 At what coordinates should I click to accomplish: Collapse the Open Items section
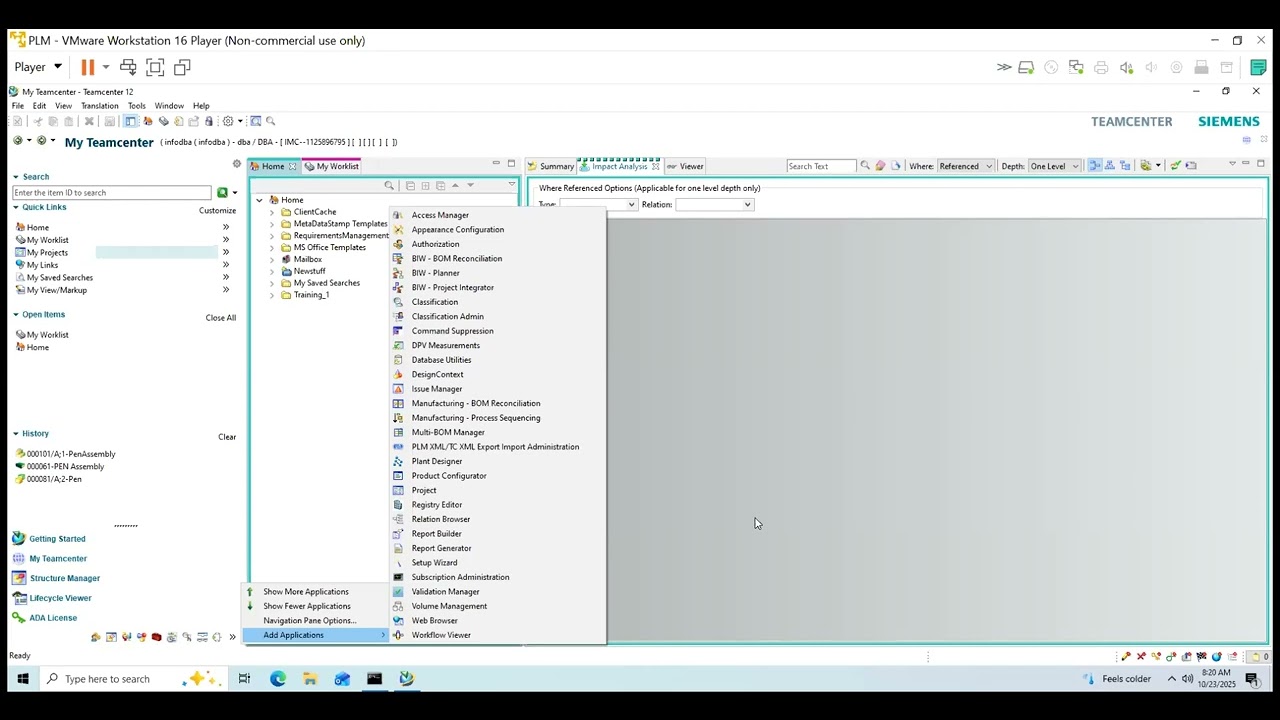point(16,315)
